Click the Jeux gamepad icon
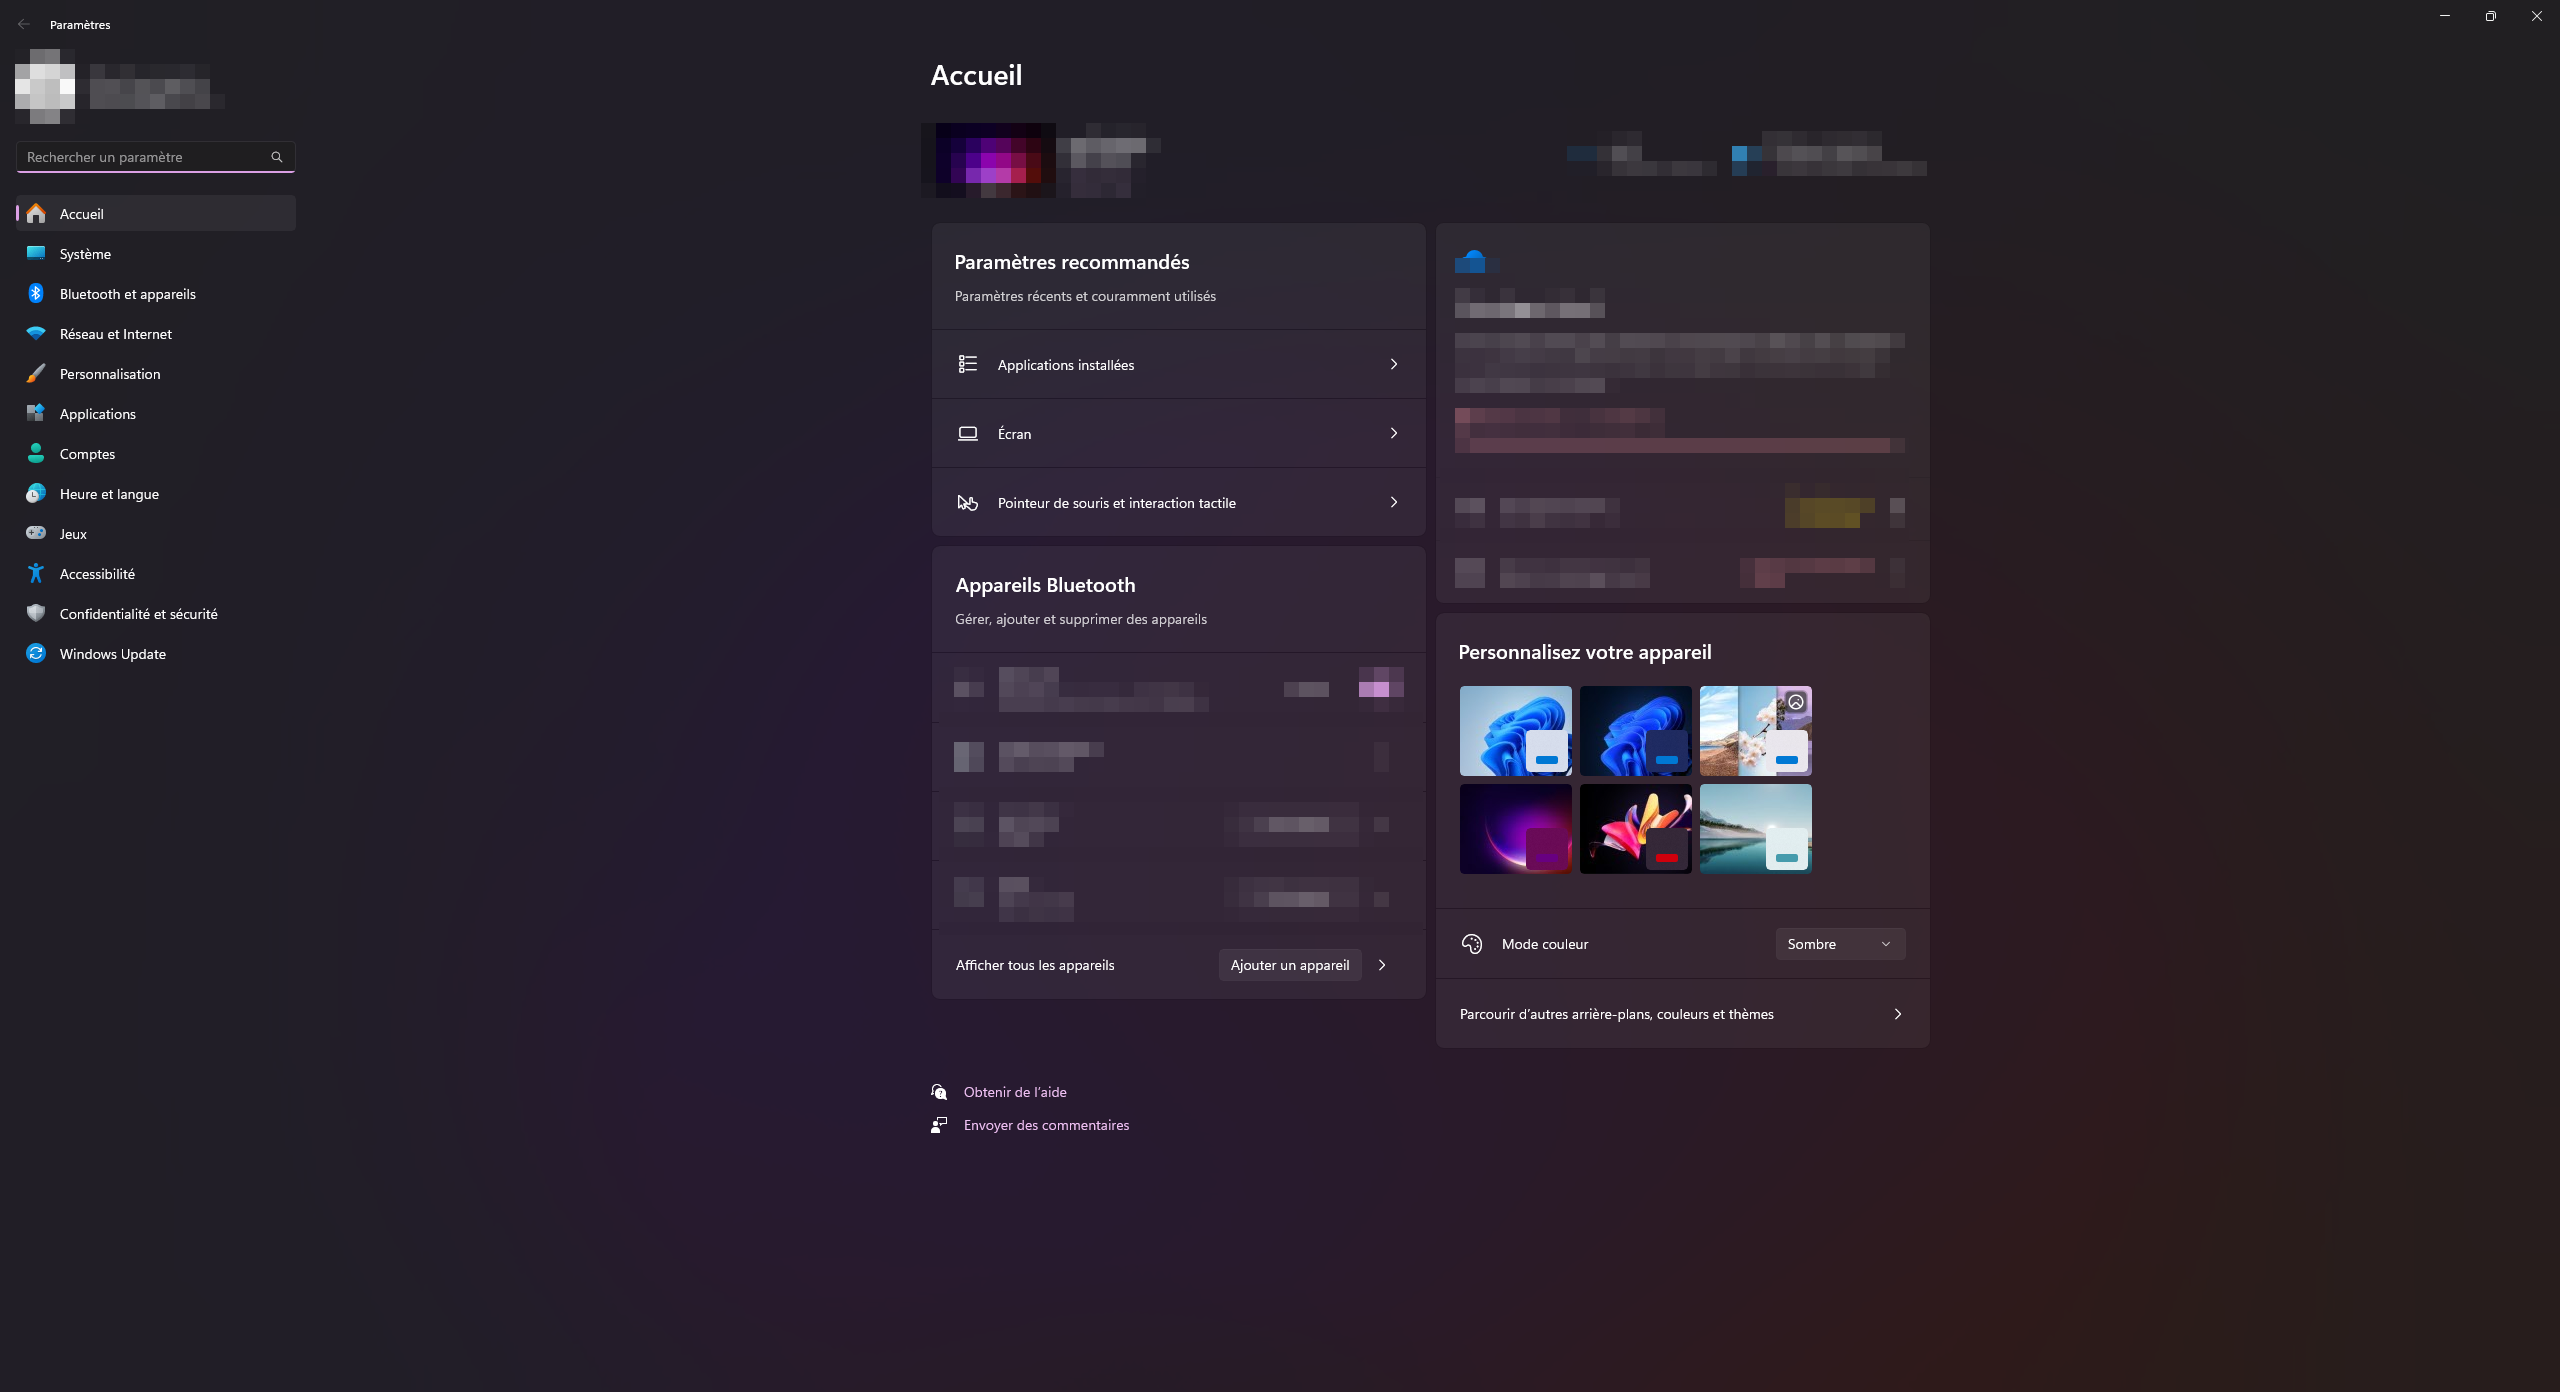 tap(36, 534)
